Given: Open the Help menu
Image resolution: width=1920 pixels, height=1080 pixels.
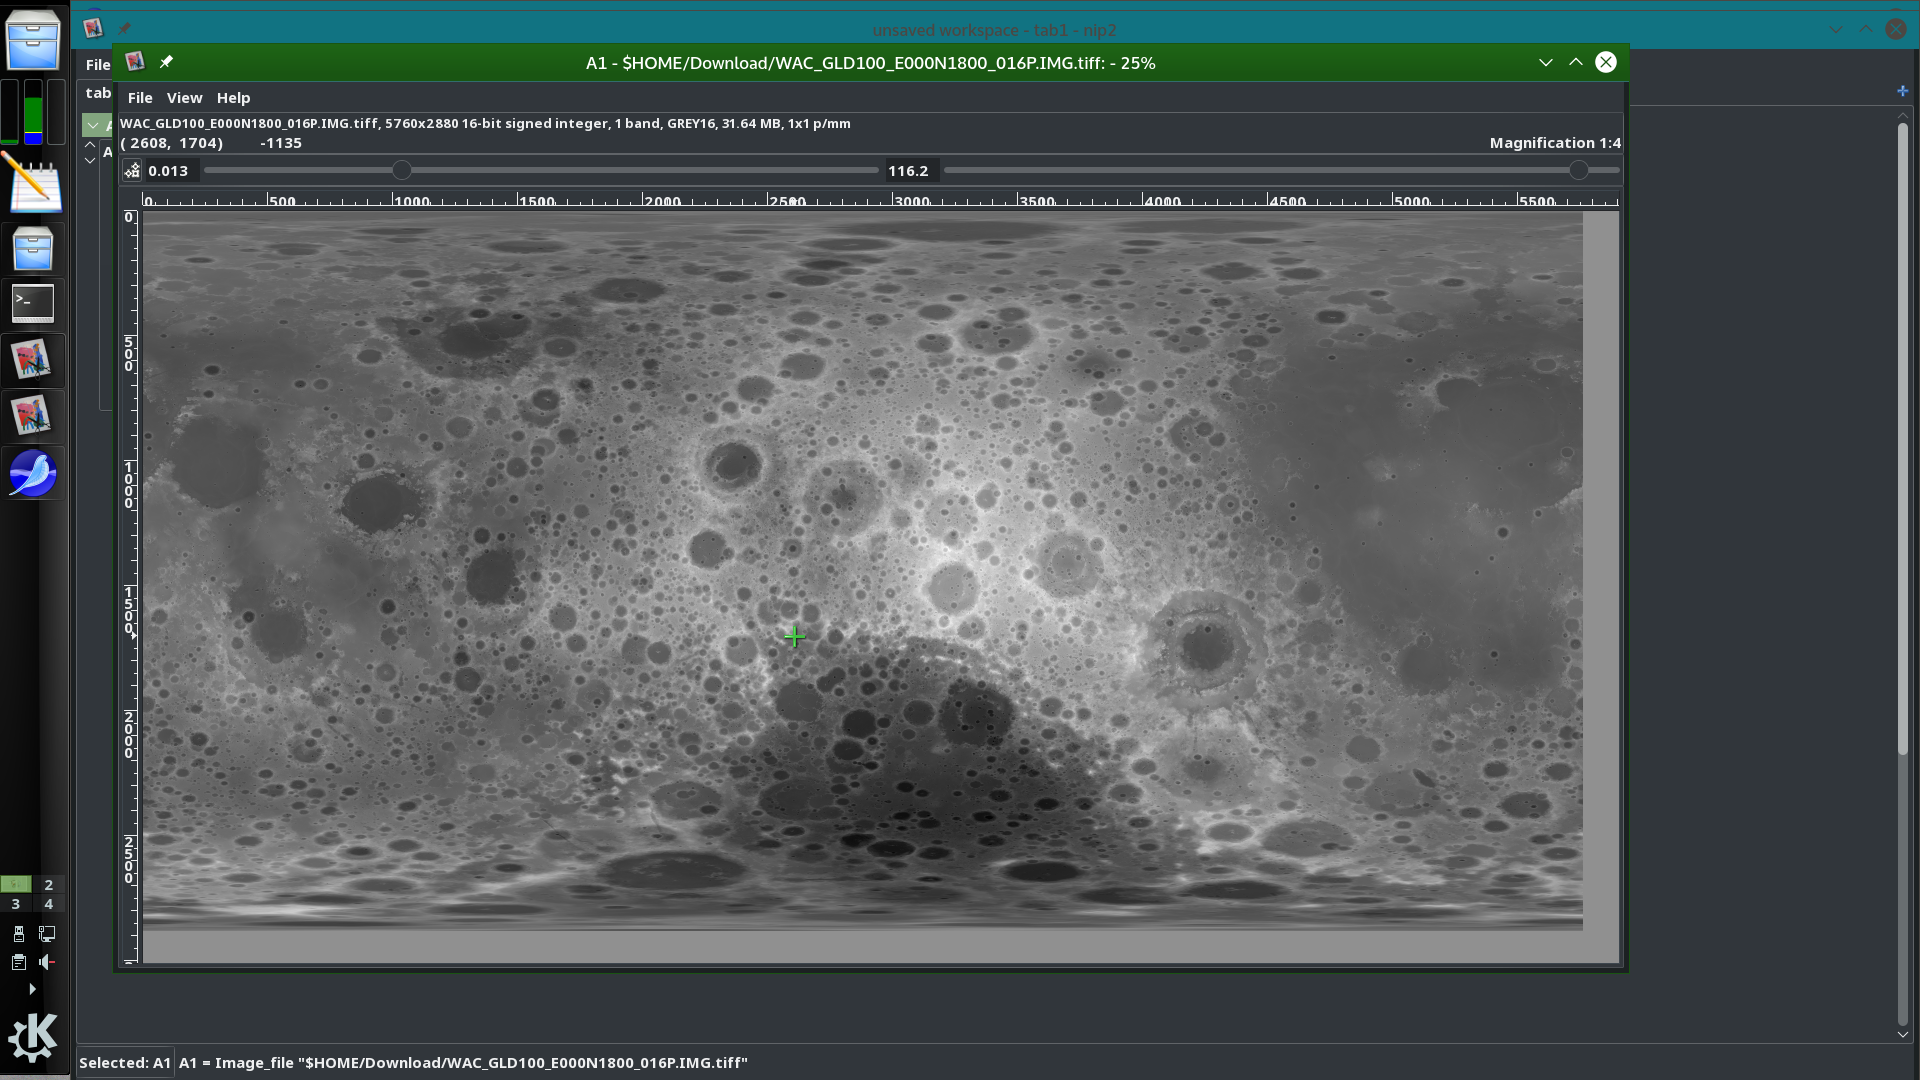Looking at the screenshot, I should (x=233, y=98).
